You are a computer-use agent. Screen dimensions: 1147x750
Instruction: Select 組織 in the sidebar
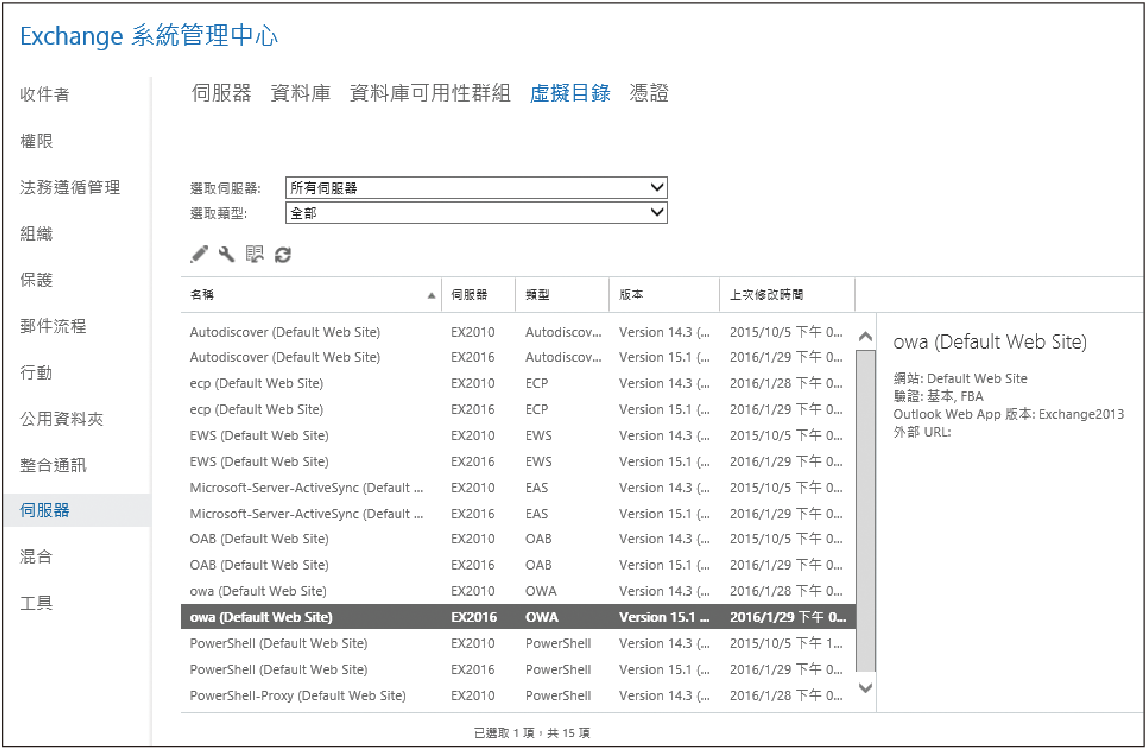point(37,233)
